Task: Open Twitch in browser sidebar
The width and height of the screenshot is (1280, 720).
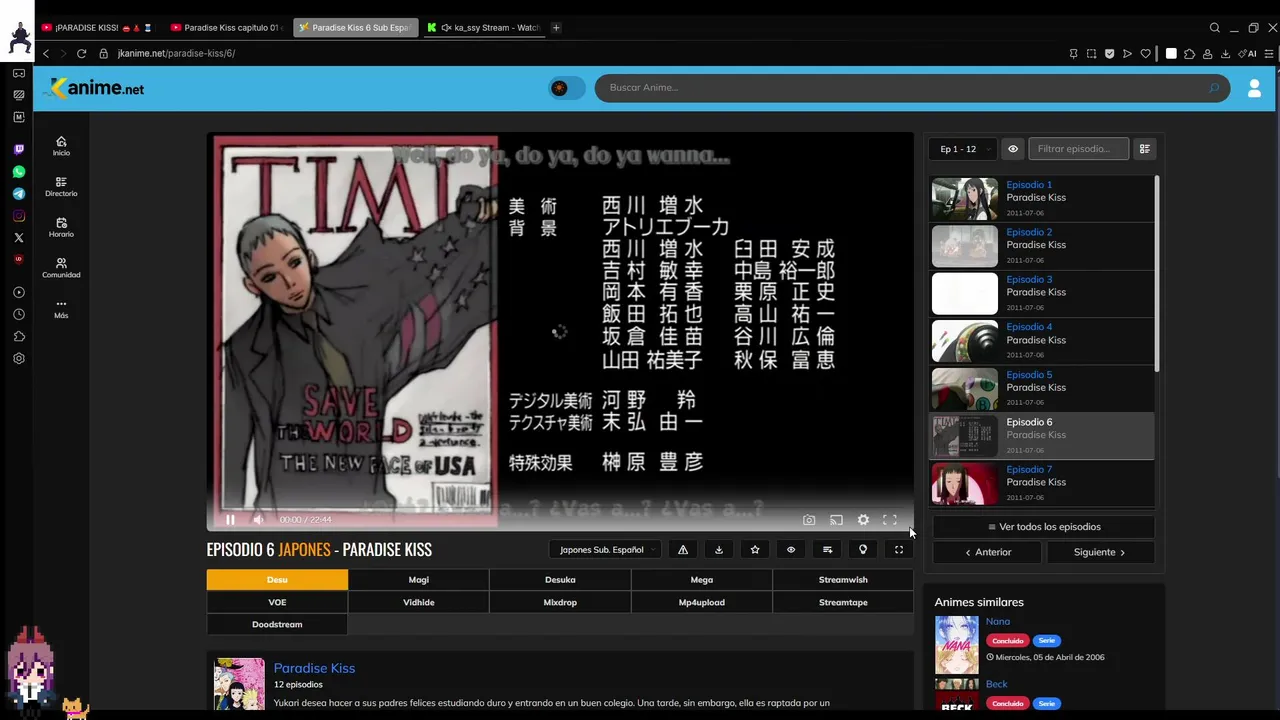Action: coord(18,150)
